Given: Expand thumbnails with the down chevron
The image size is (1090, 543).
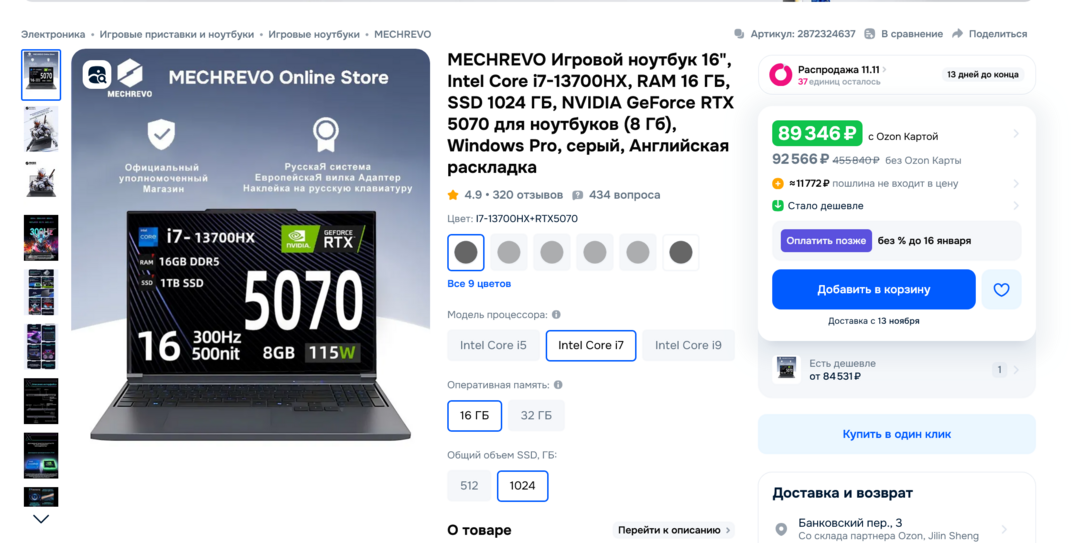Looking at the screenshot, I should tap(41, 519).
